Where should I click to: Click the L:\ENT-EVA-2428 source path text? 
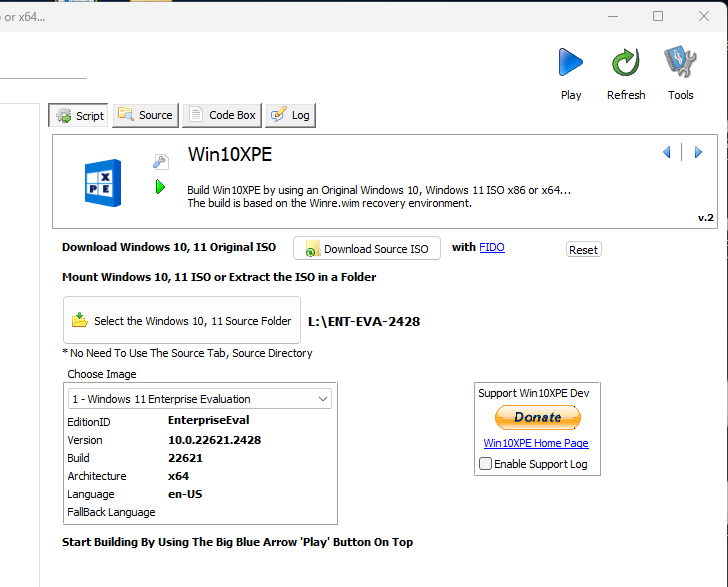click(364, 321)
